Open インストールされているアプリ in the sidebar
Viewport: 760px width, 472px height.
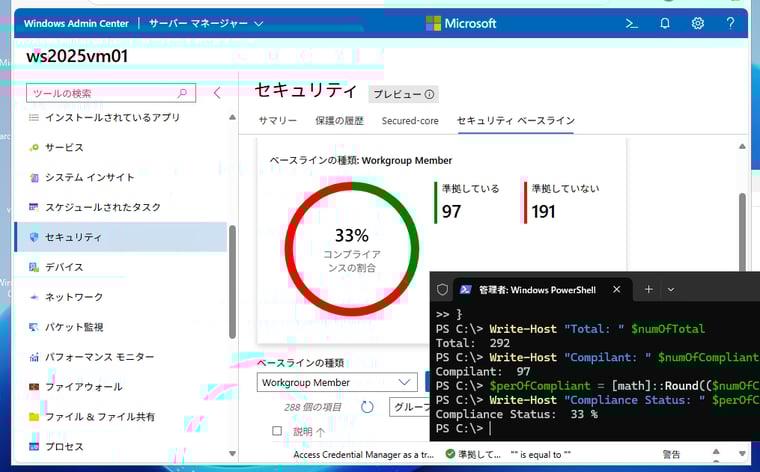coord(121,117)
